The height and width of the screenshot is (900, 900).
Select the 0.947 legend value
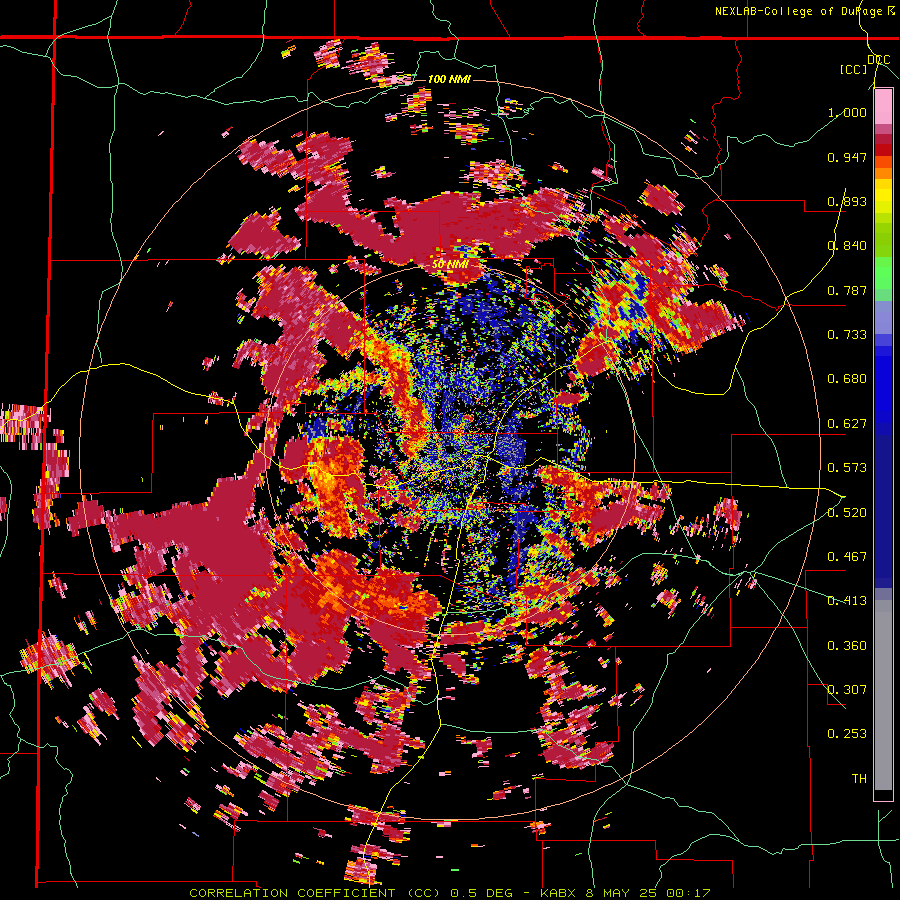tap(847, 157)
